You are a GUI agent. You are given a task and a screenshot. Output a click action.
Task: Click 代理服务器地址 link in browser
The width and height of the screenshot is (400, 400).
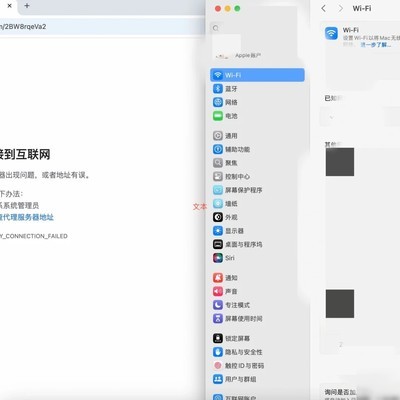pyautogui.click(x=27, y=217)
